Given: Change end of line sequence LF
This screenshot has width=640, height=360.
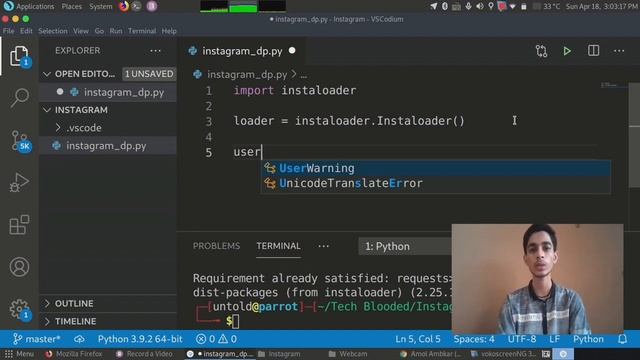Looking at the screenshot, I should tap(554, 339).
